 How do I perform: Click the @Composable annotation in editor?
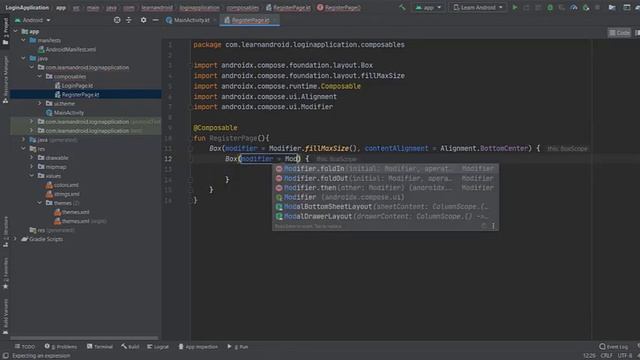coord(215,127)
